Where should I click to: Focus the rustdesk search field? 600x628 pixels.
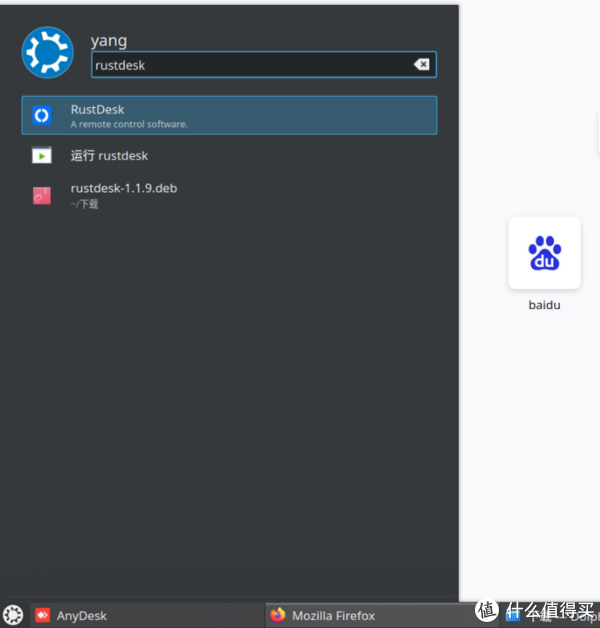[264, 64]
